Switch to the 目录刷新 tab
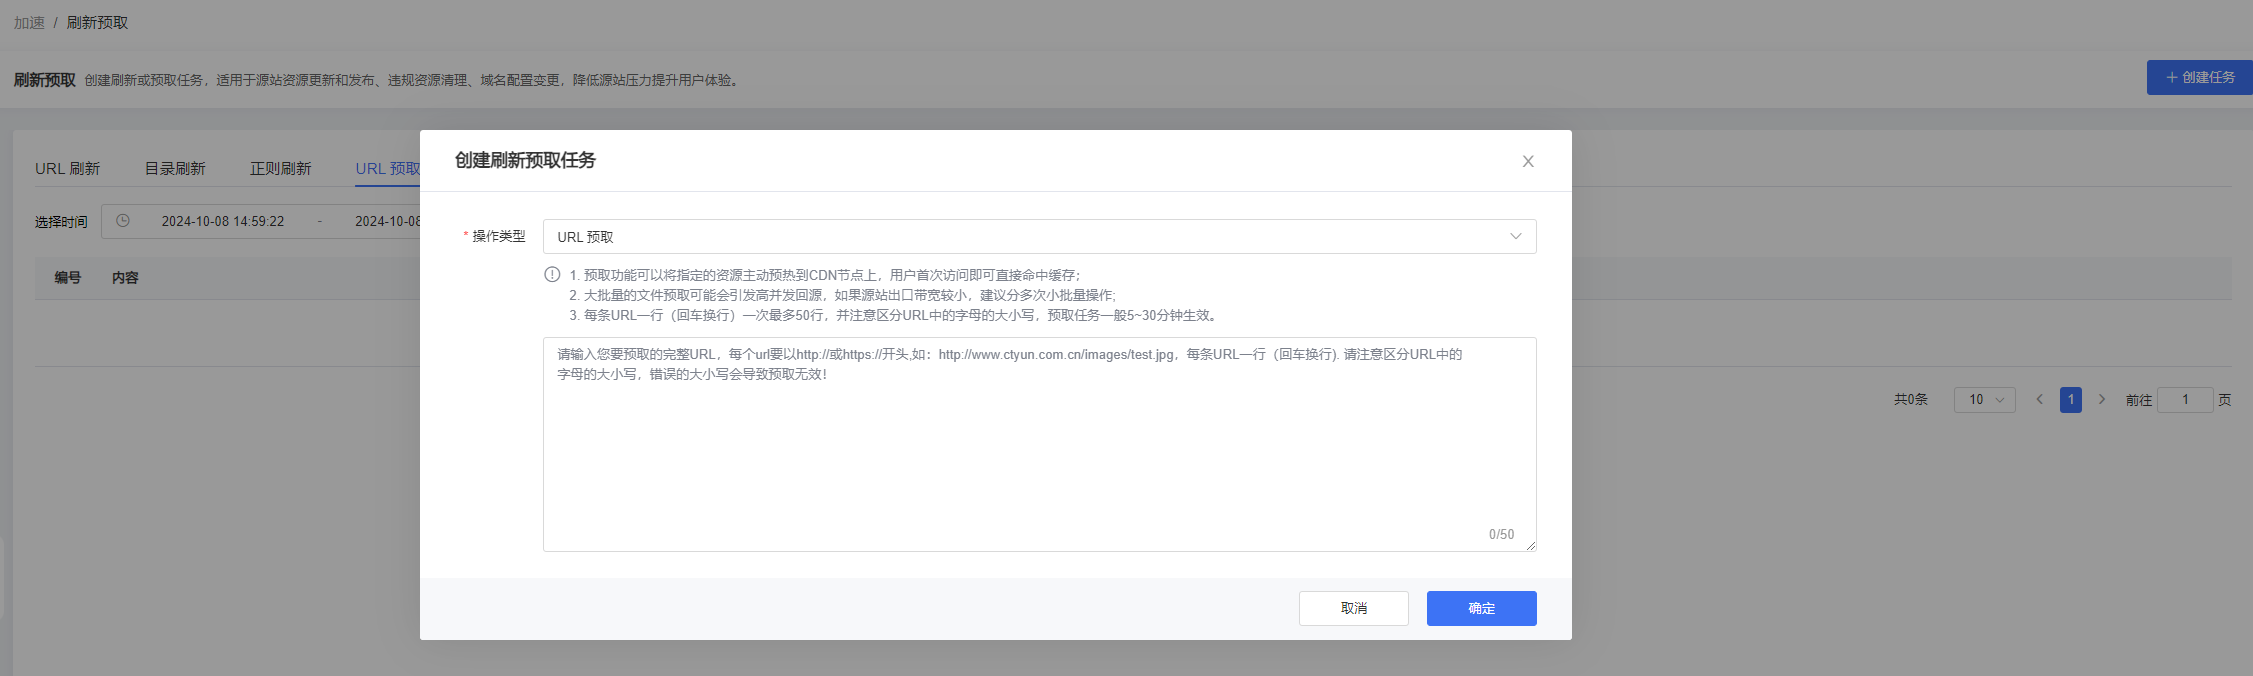 point(175,168)
